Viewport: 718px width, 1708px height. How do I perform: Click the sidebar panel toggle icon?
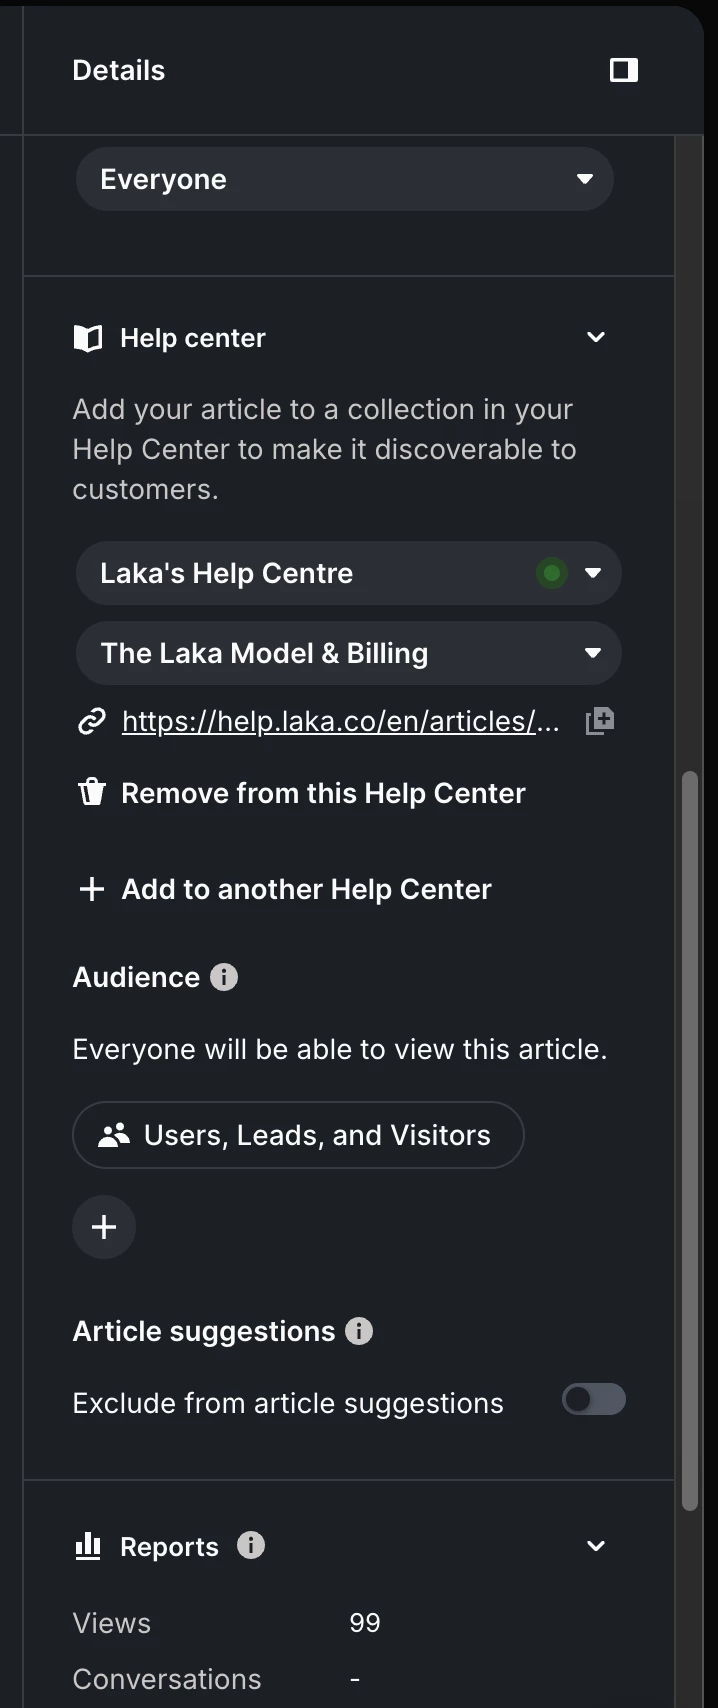click(624, 70)
